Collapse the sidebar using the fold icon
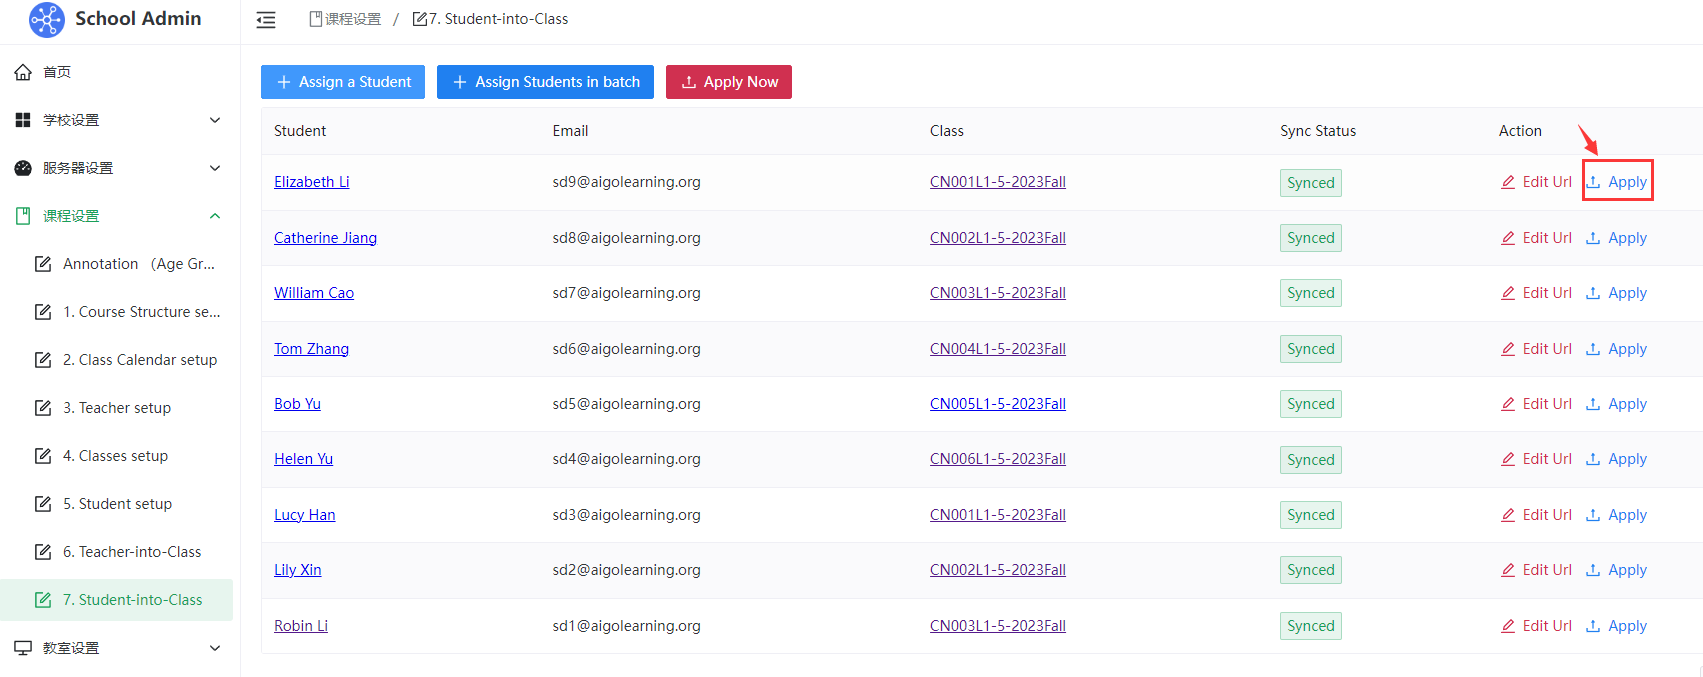Viewport: 1703px width, 677px height. [x=266, y=20]
